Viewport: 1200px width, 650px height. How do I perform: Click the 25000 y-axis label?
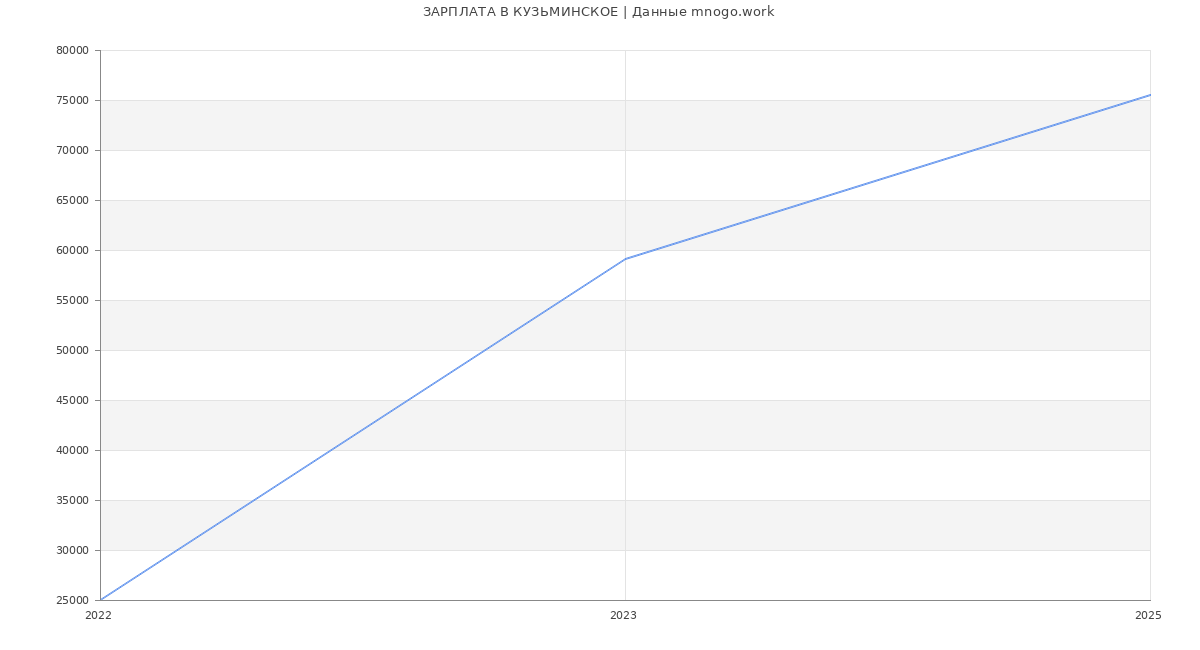[72, 600]
